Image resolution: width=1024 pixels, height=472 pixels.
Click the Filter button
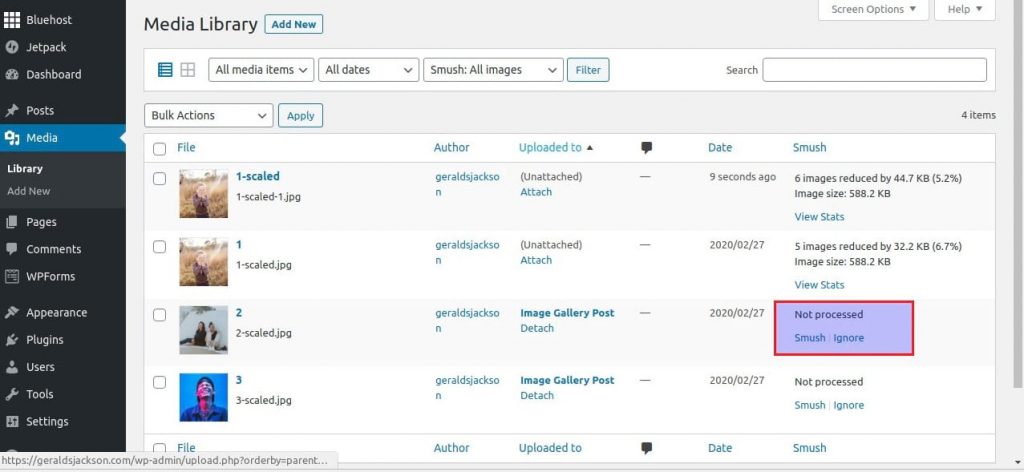[x=588, y=70]
